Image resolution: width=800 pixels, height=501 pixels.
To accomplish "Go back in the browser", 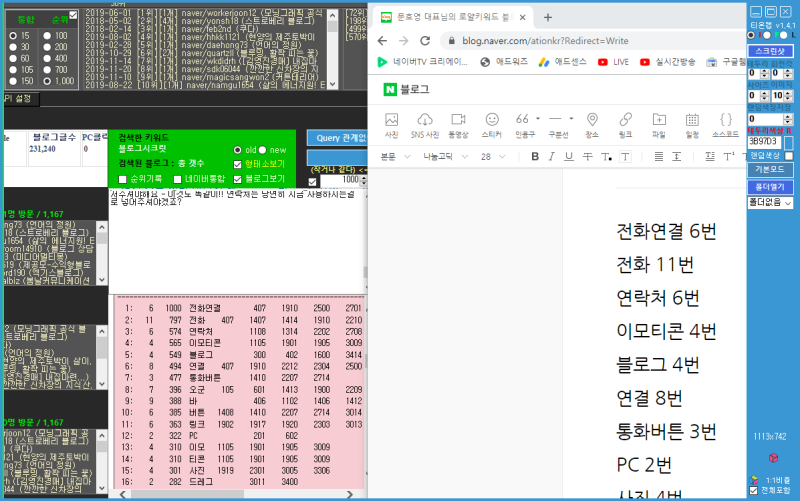I will 382,41.
